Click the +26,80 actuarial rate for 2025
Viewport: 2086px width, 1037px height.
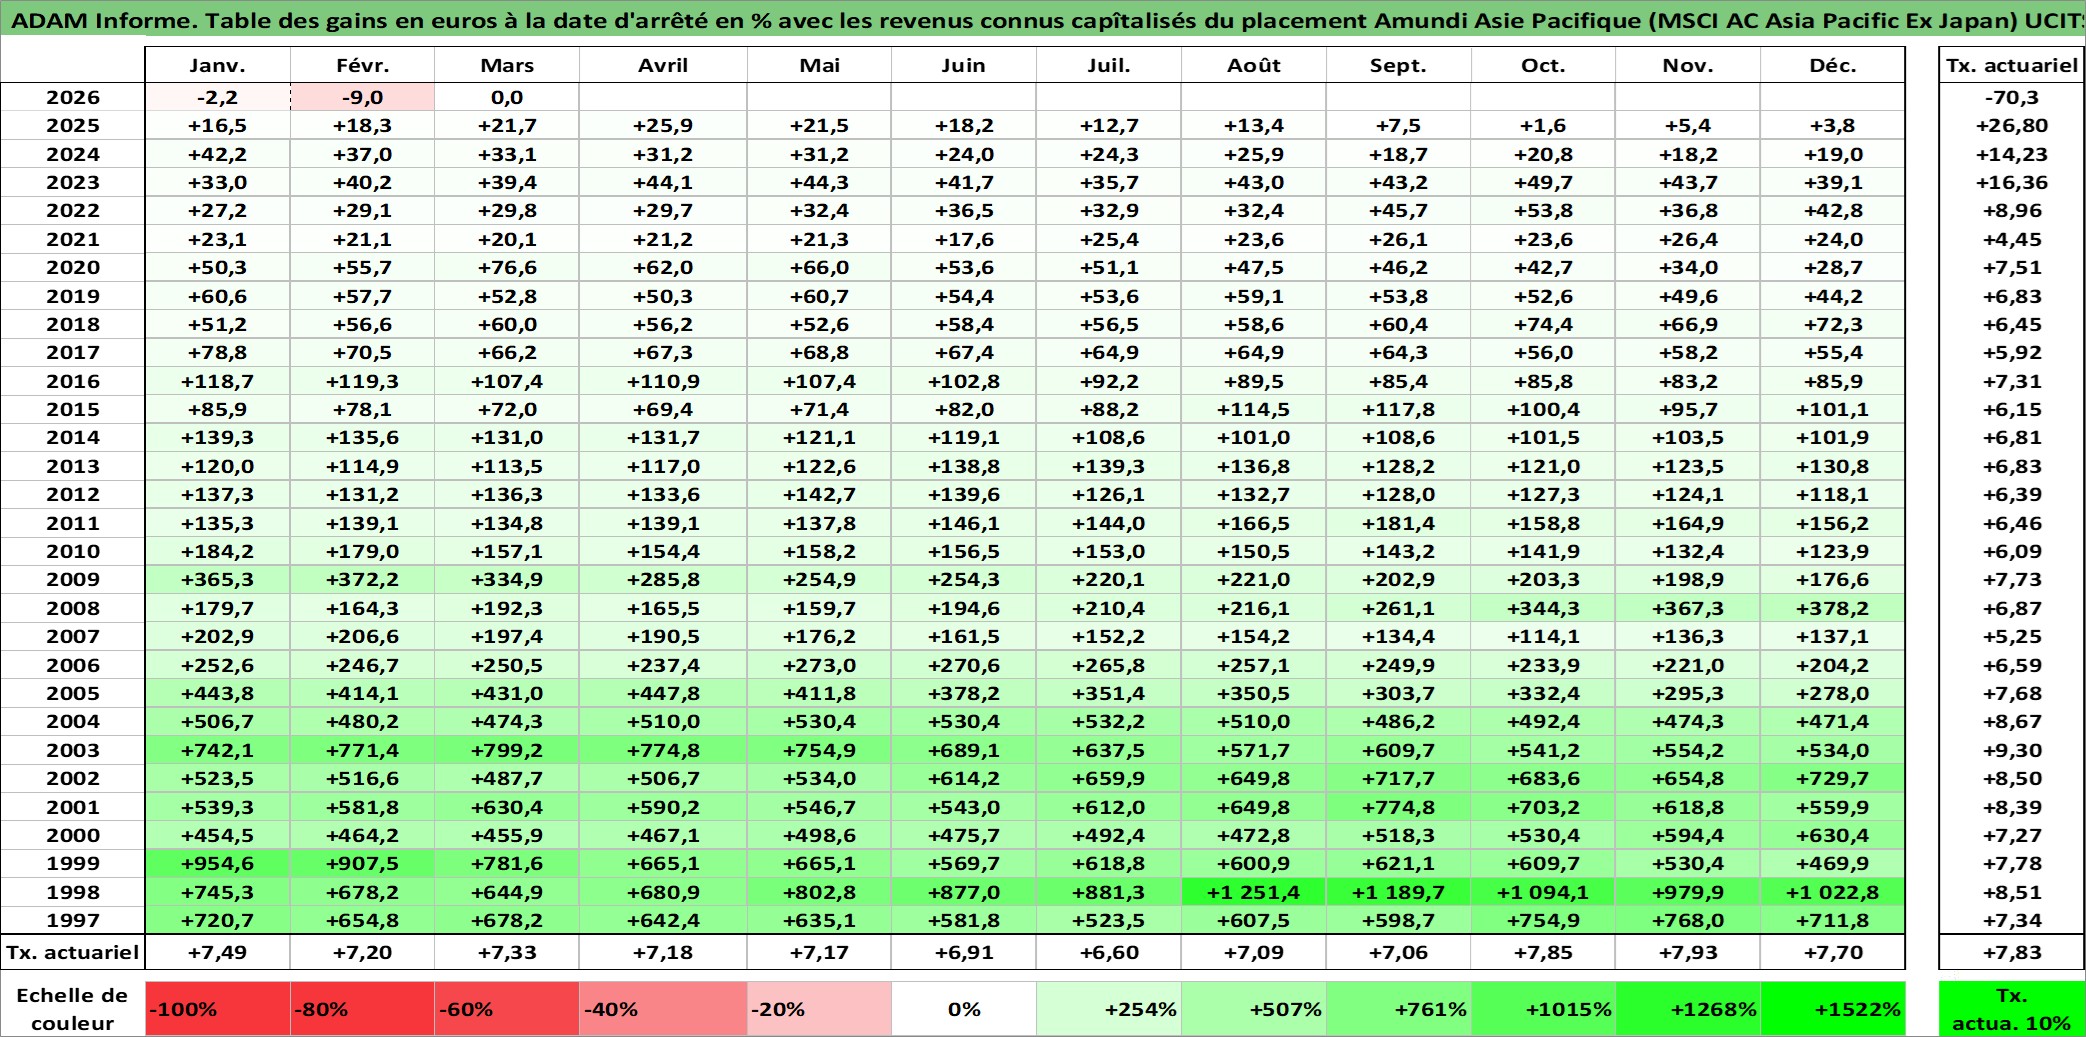pyautogui.click(x=2012, y=125)
